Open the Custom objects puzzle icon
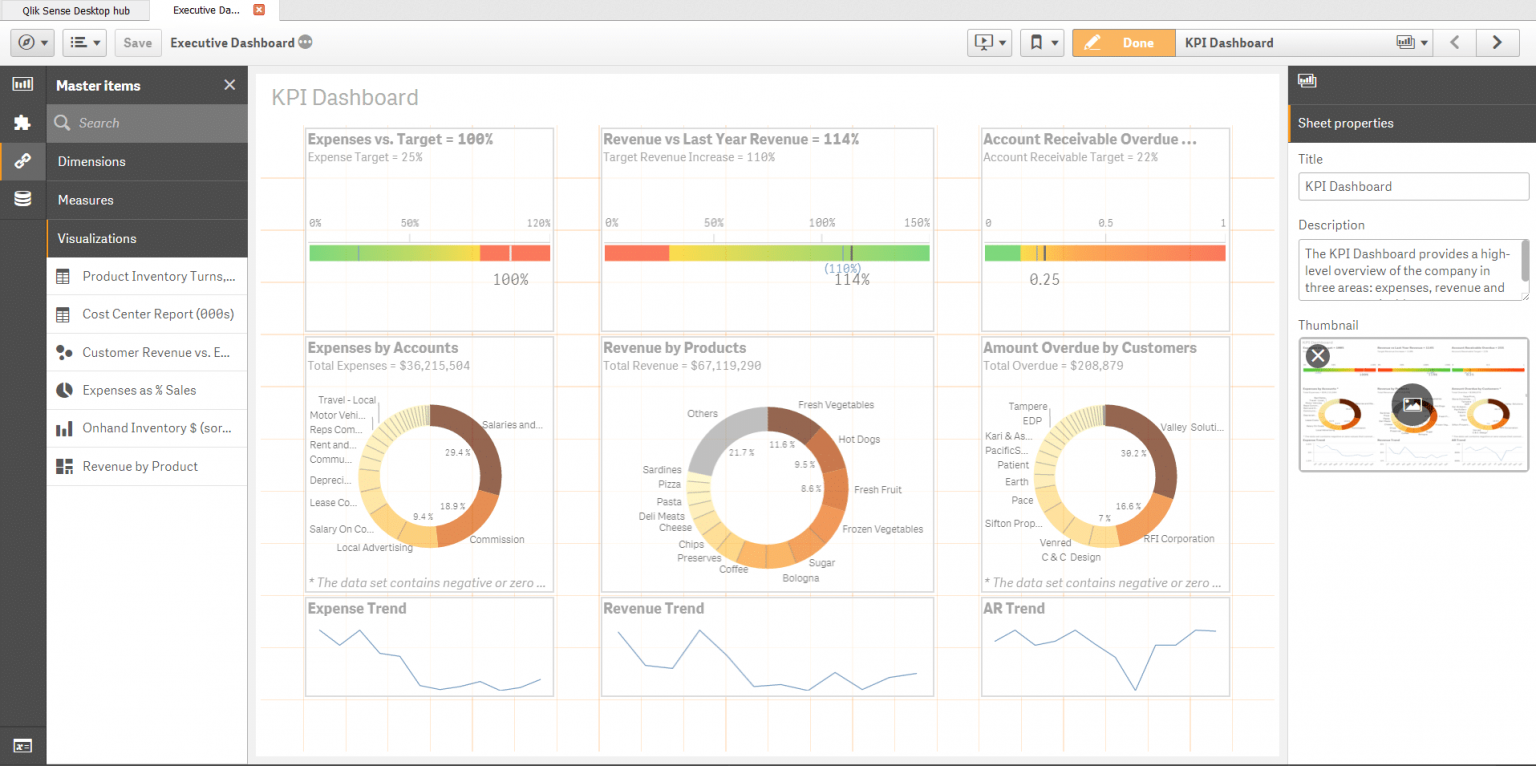 [22, 122]
